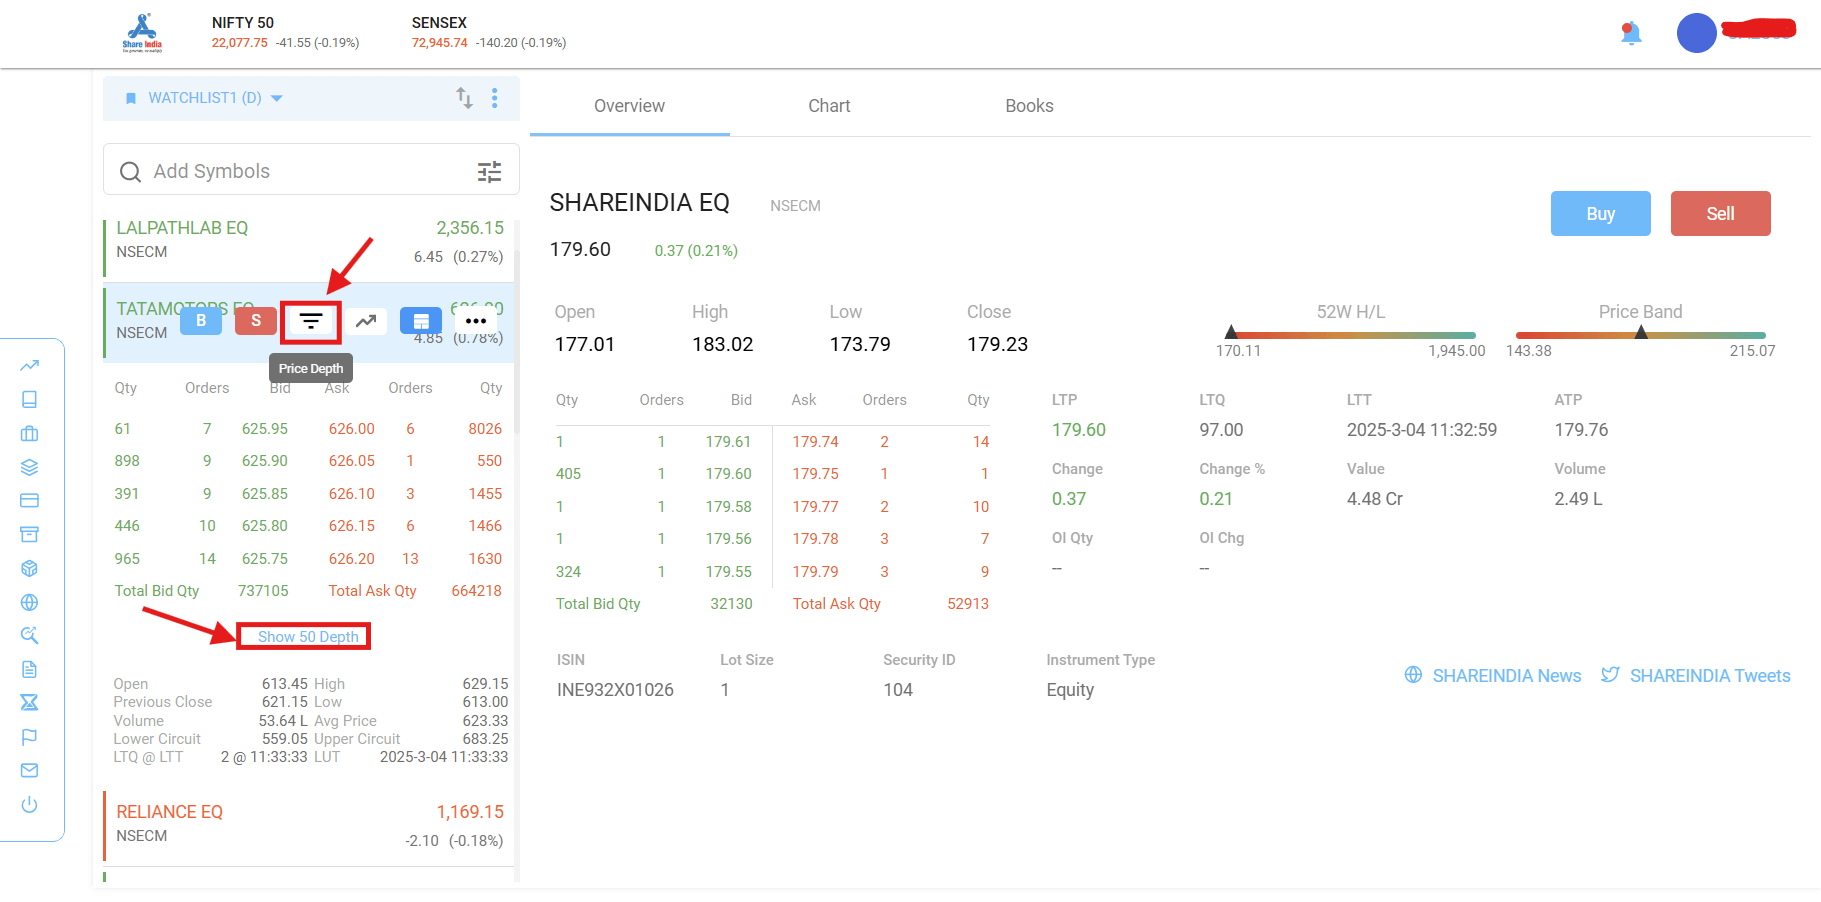Click the watchlist sort arrows icon
1821x902 pixels.
tap(464, 98)
